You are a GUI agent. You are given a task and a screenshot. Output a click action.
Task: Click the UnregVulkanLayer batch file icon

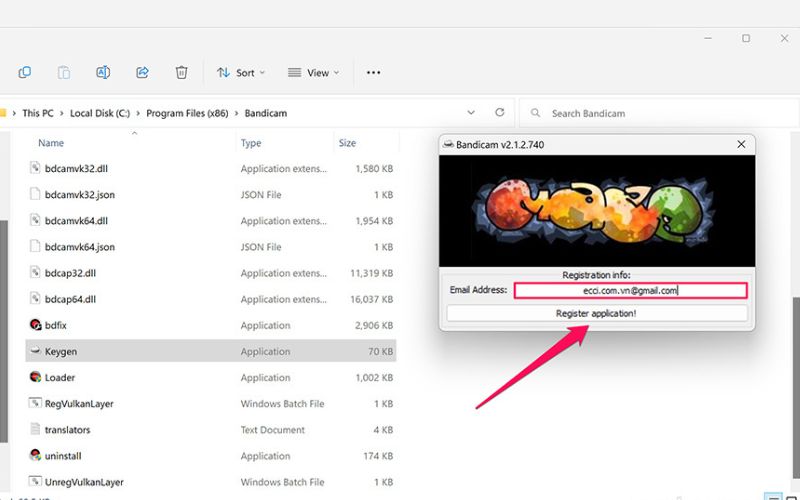(x=35, y=482)
